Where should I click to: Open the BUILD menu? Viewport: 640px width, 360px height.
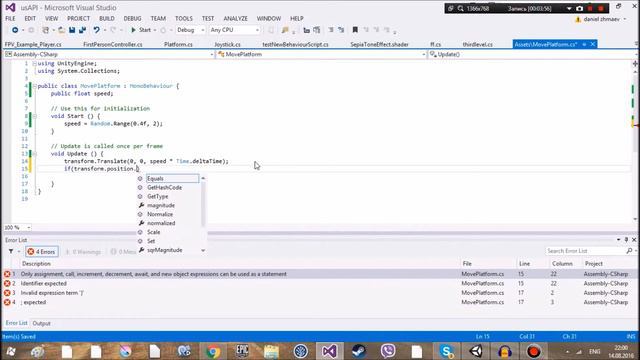click(107, 18)
